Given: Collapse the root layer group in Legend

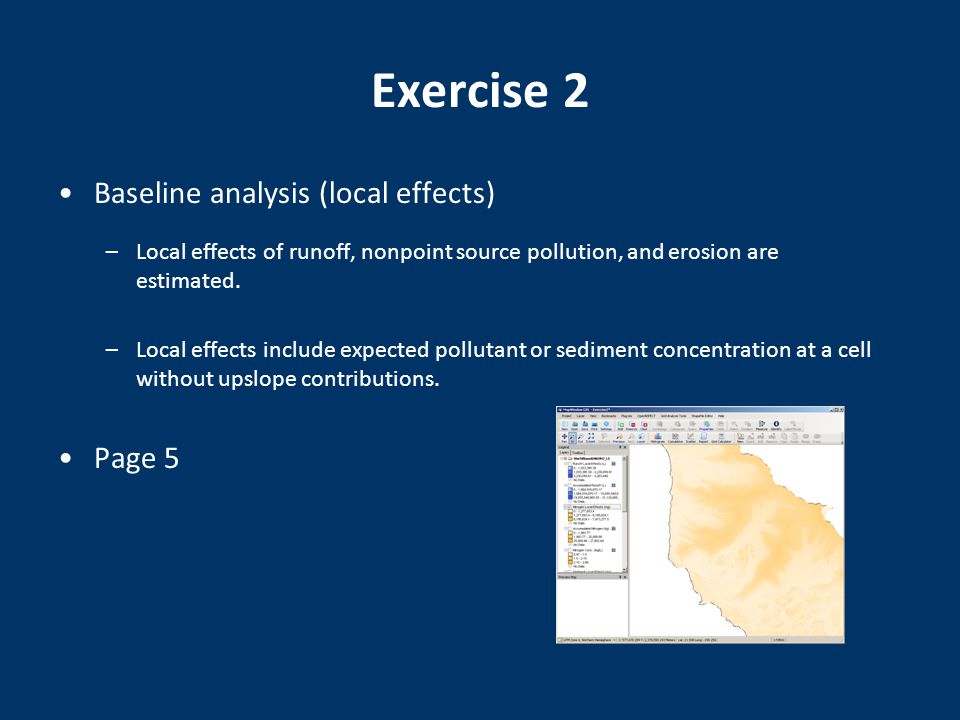Looking at the screenshot, I should click(x=561, y=459).
